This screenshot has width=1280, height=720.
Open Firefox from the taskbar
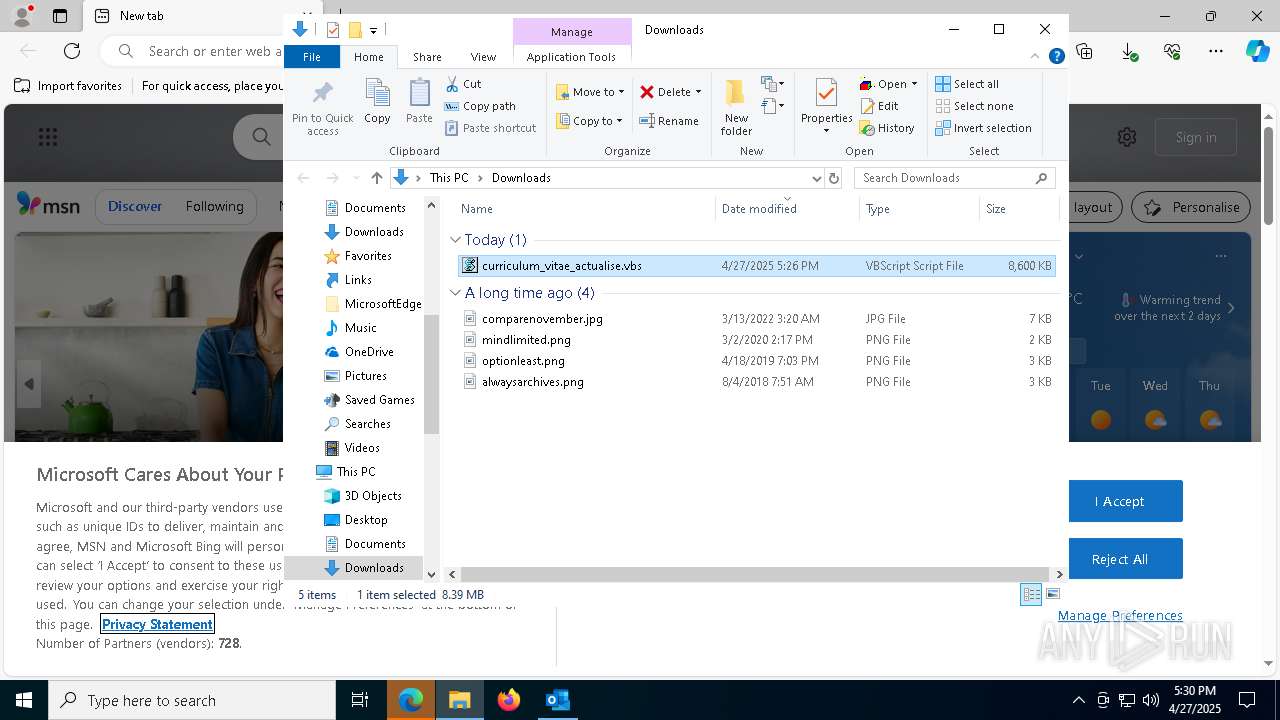(509, 700)
